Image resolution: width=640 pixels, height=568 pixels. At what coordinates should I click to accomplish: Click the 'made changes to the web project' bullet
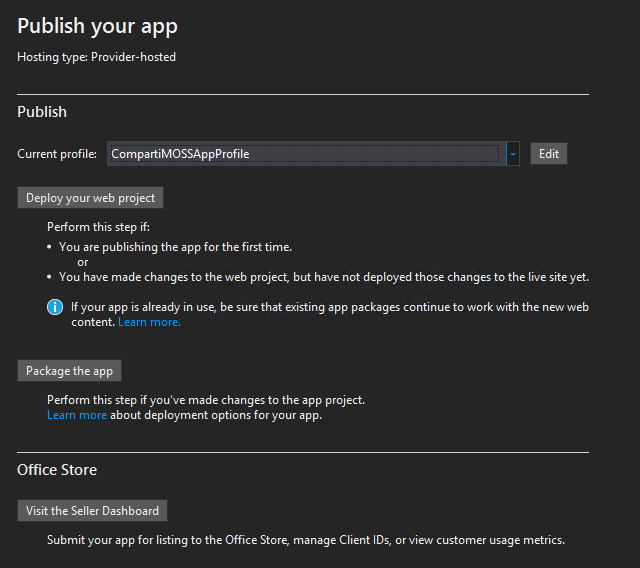323,277
